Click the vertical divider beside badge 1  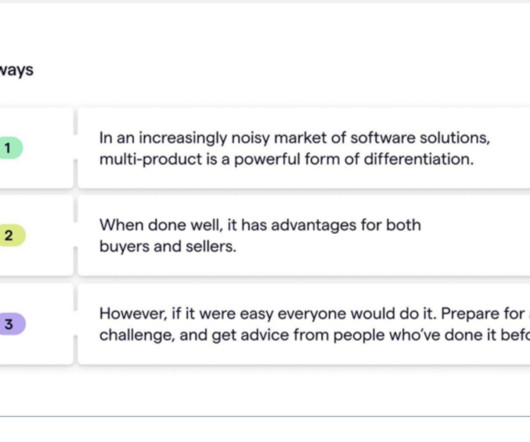(x=75, y=148)
